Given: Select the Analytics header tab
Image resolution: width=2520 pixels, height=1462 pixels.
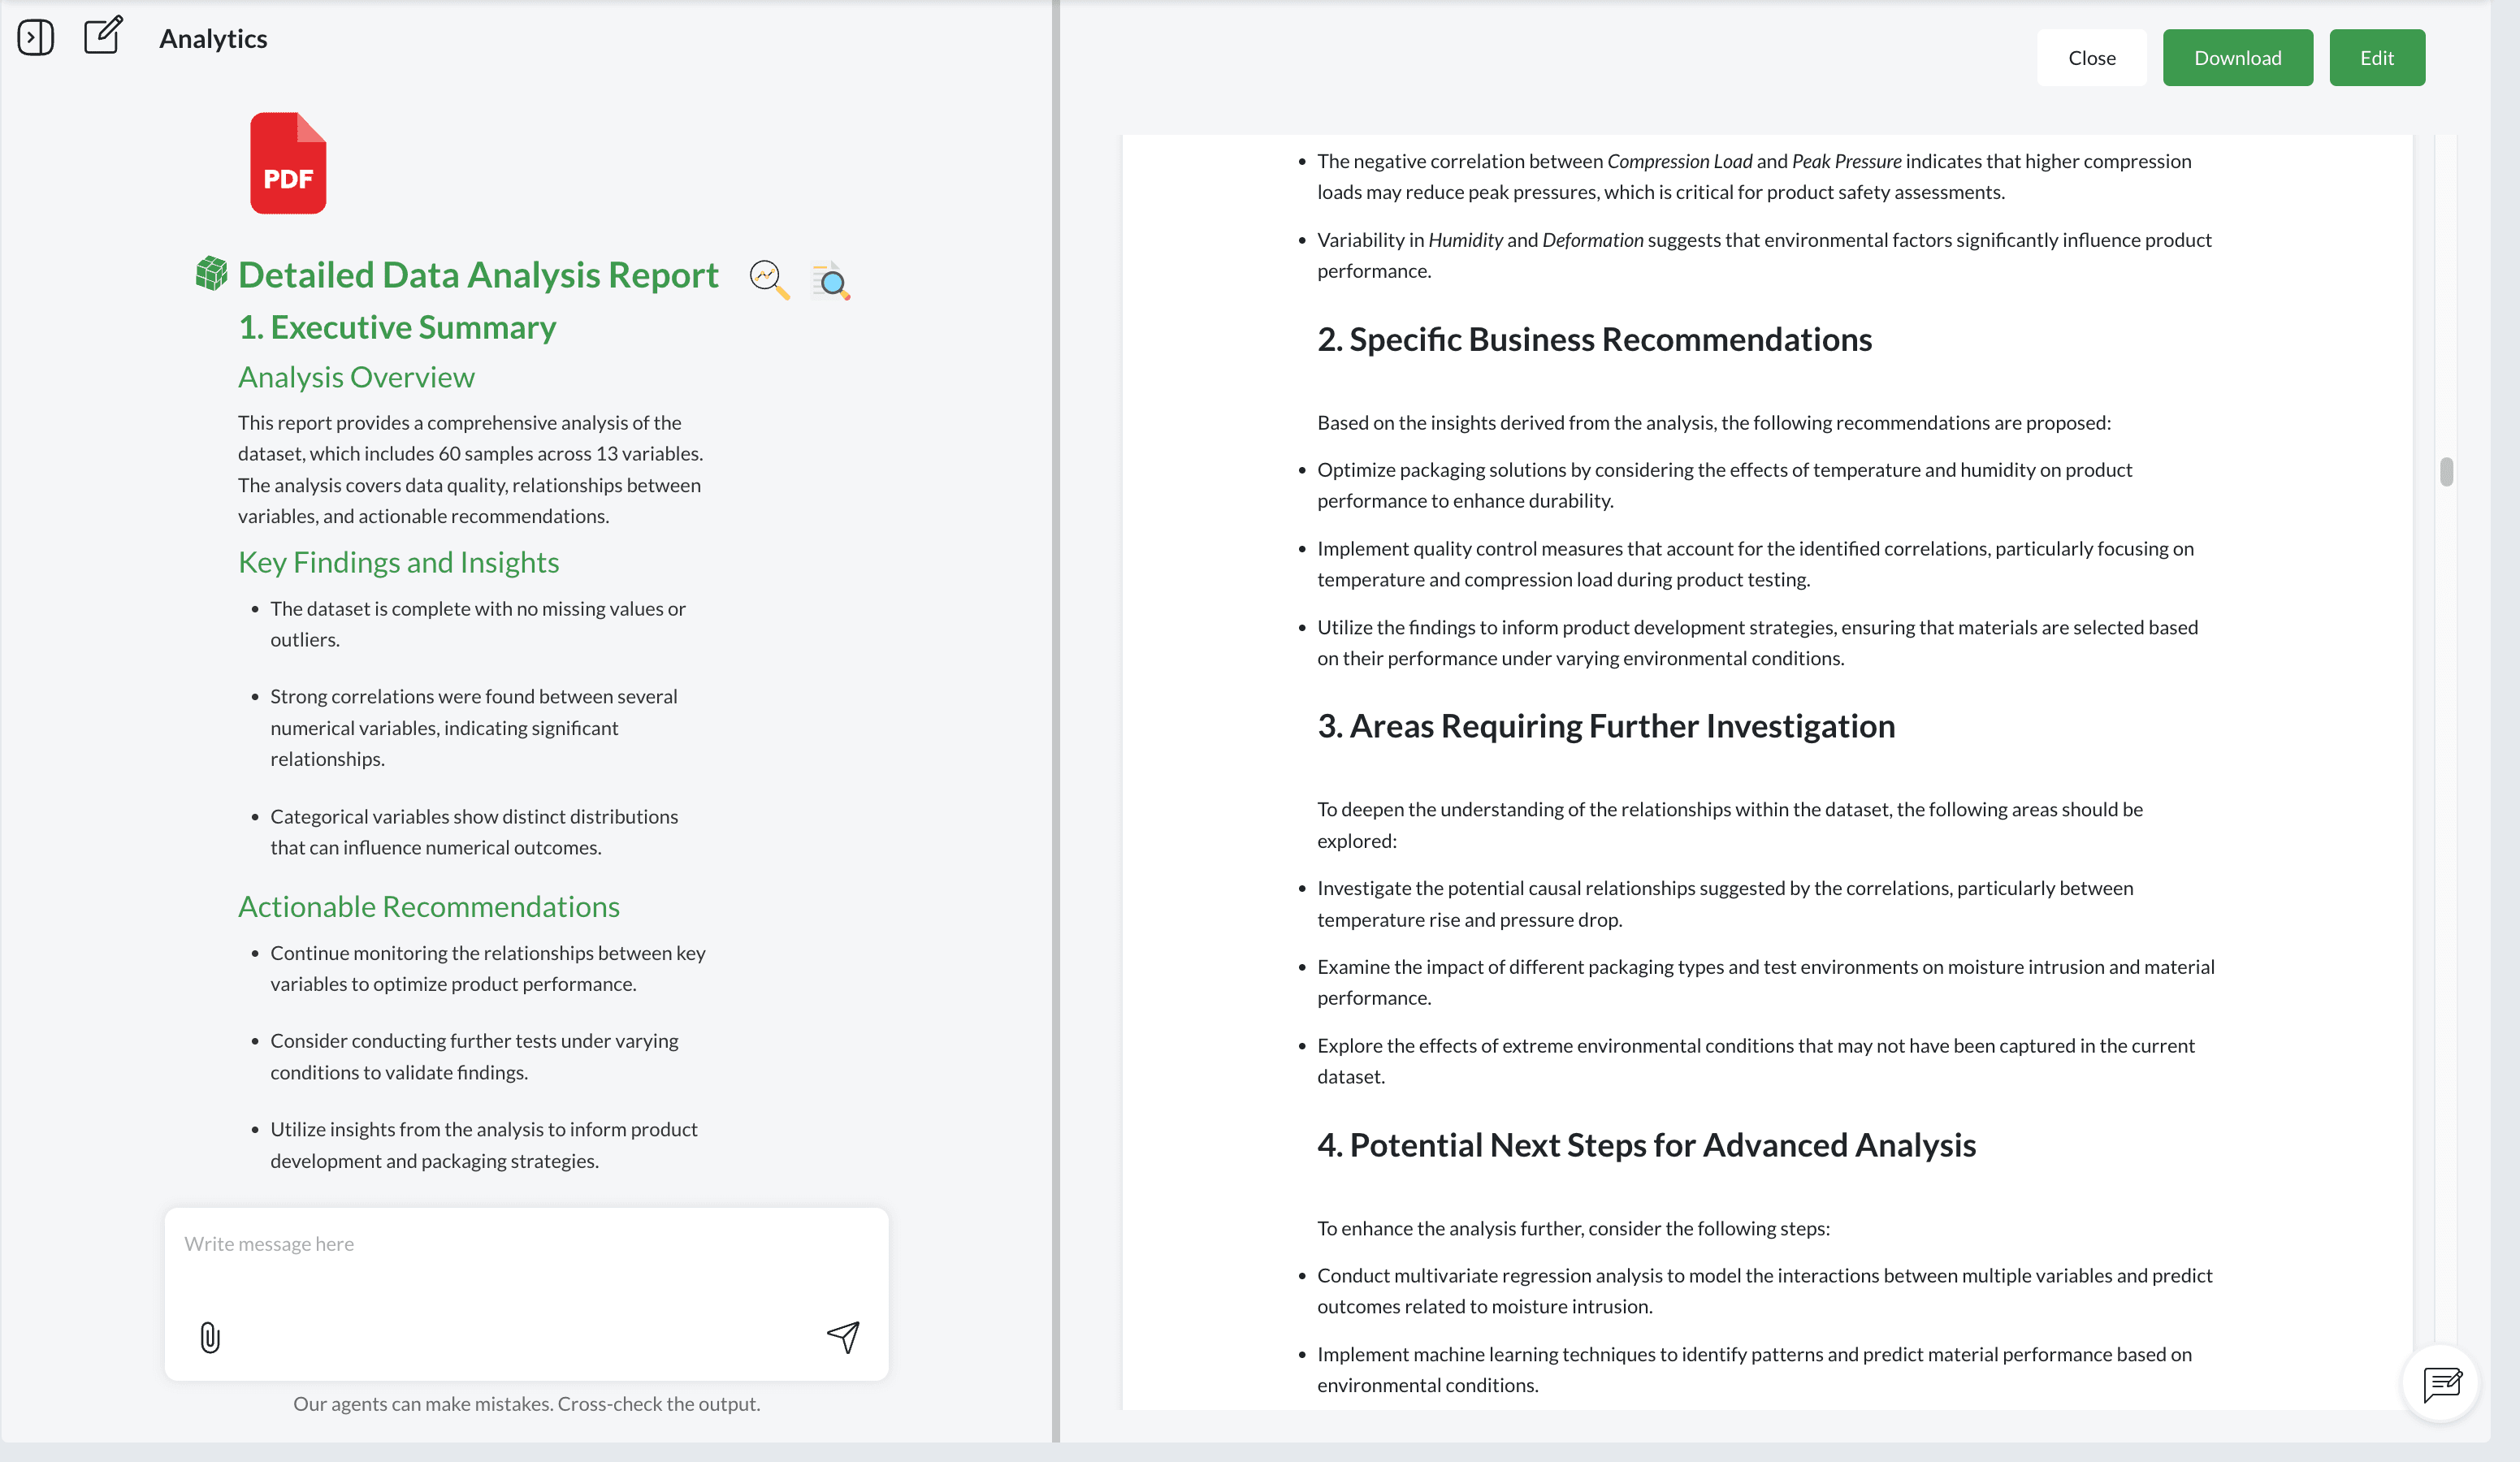Looking at the screenshot, I should pos(212,38).
